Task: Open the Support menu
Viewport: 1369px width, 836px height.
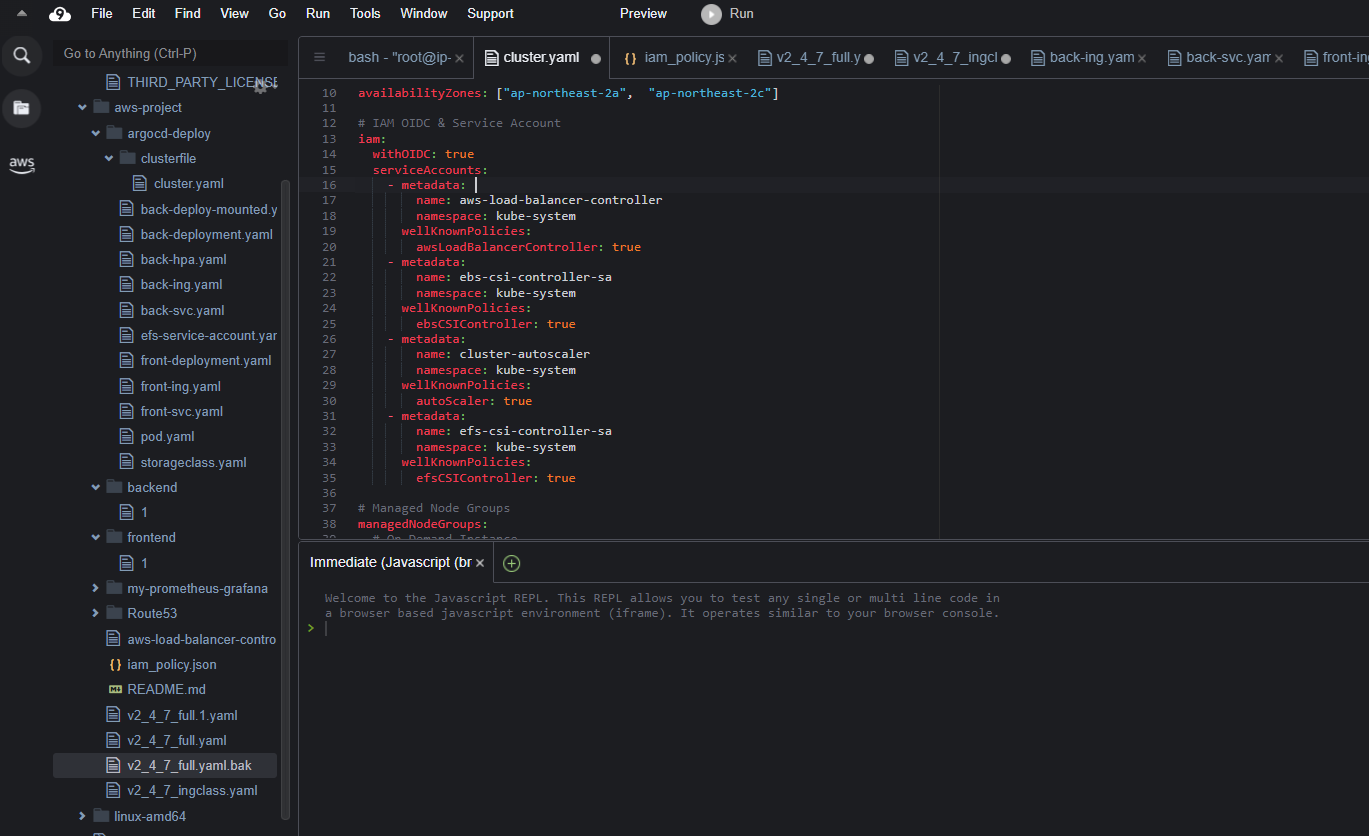Action: (x=490, y=14)
